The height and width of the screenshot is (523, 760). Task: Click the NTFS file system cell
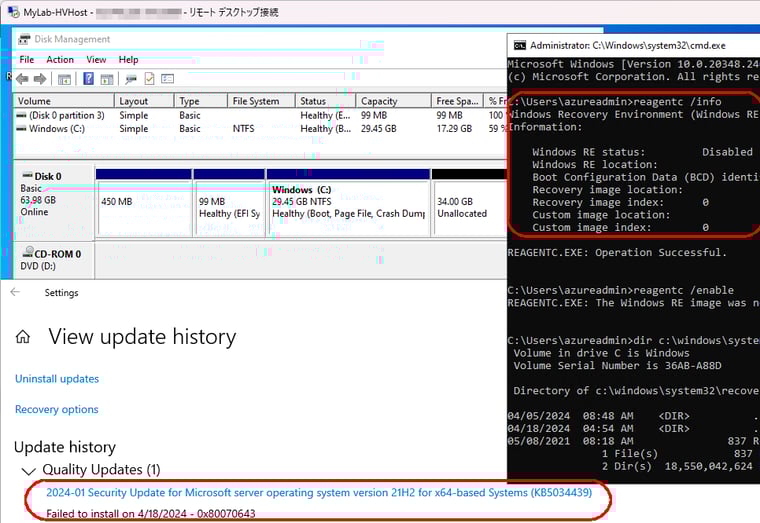[243, 128]
